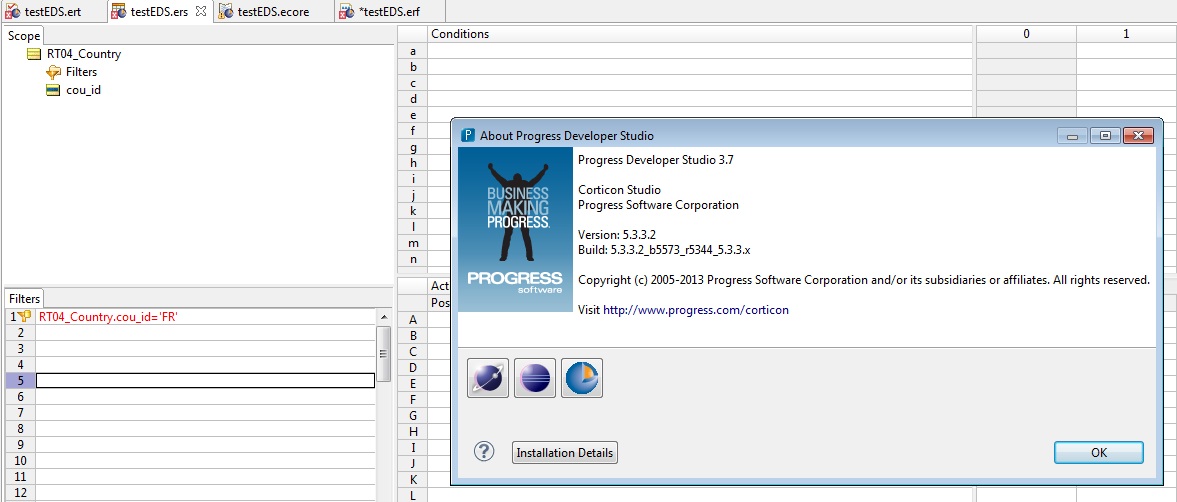Viewport: 1177px width, 502px height.
Task: Close the About dialog with X
Action: (x=1139, y=136)
